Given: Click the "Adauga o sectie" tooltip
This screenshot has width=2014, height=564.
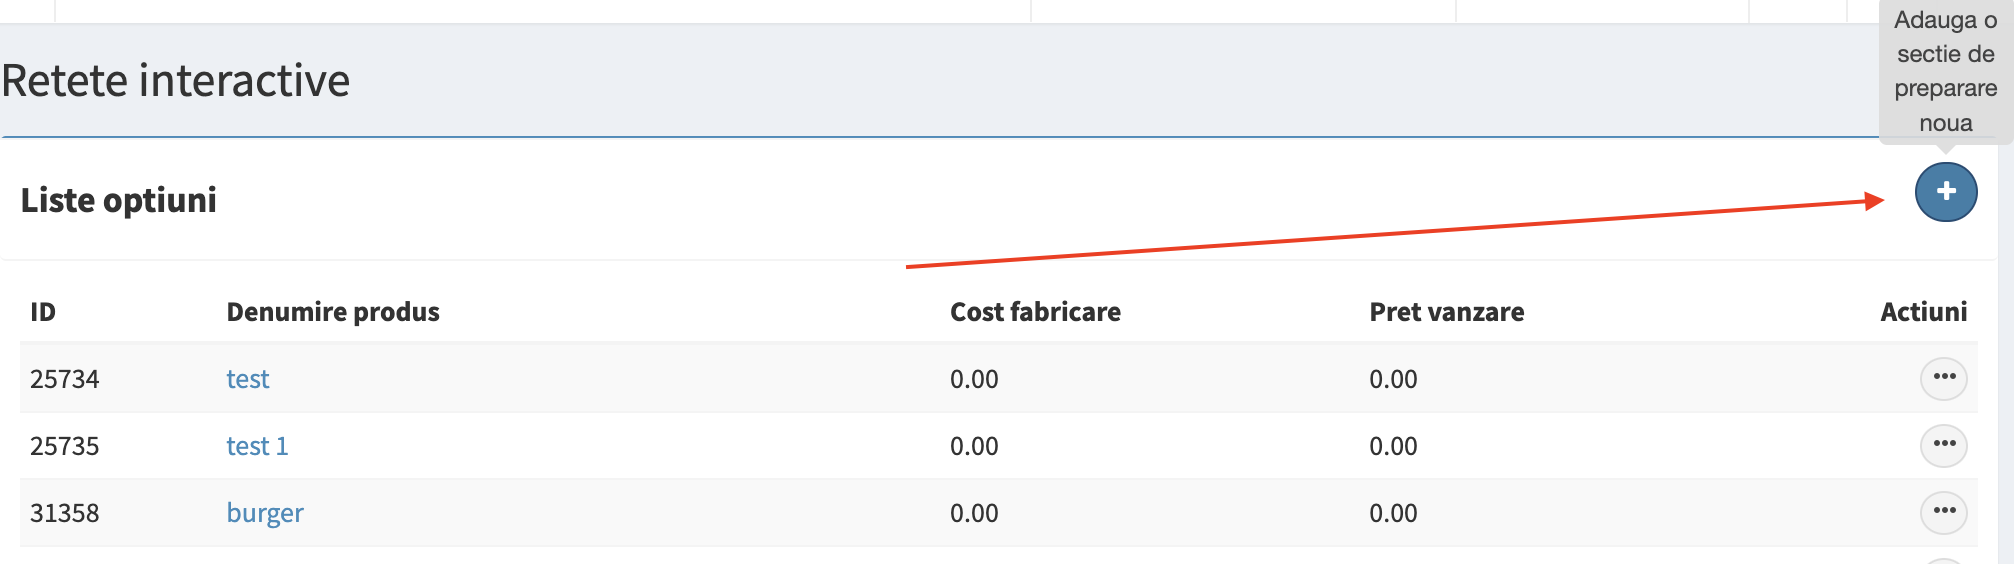Looking at the screenshot, I should click(1945, 71).
